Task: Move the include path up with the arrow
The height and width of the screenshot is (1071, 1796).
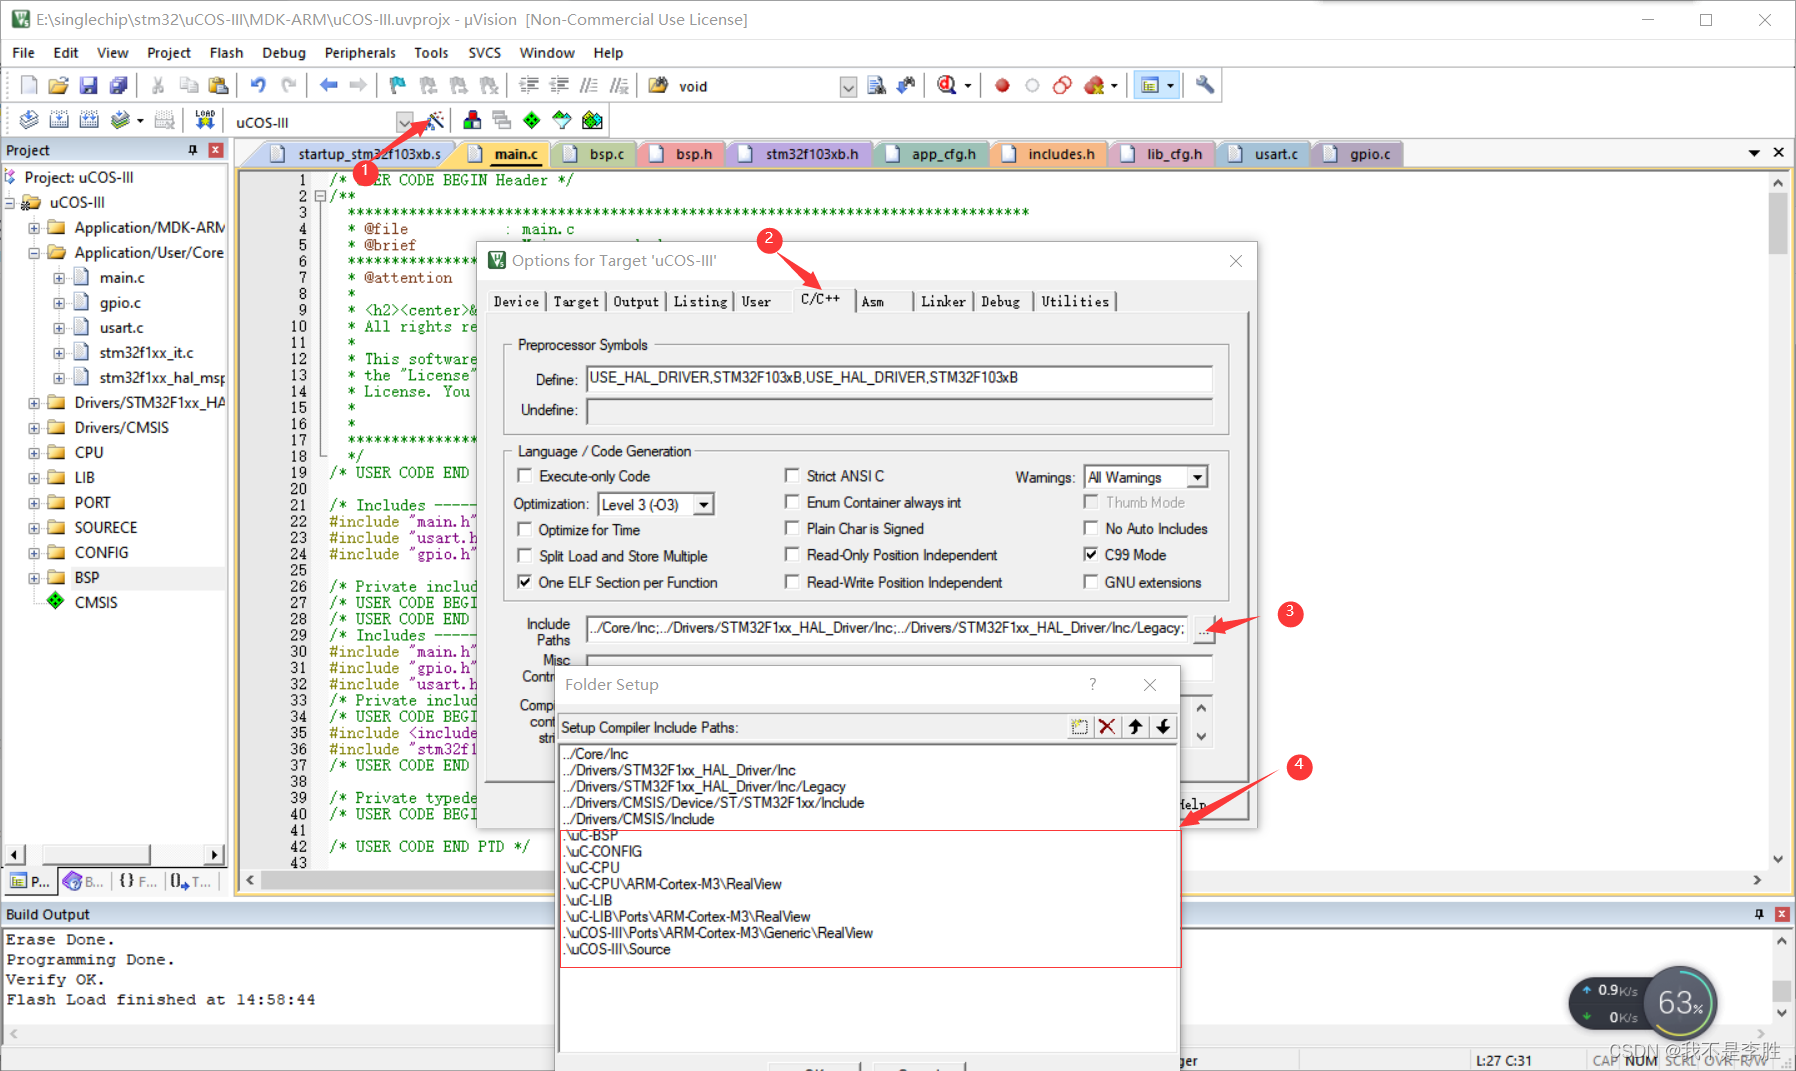Action: (x=1135, y=727)
